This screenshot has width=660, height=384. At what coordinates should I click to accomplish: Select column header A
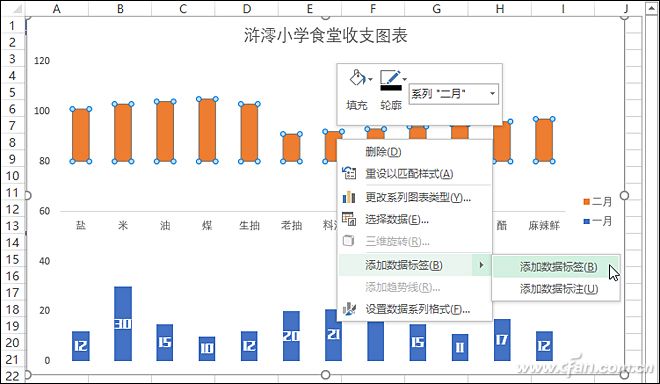click(56, 8)
